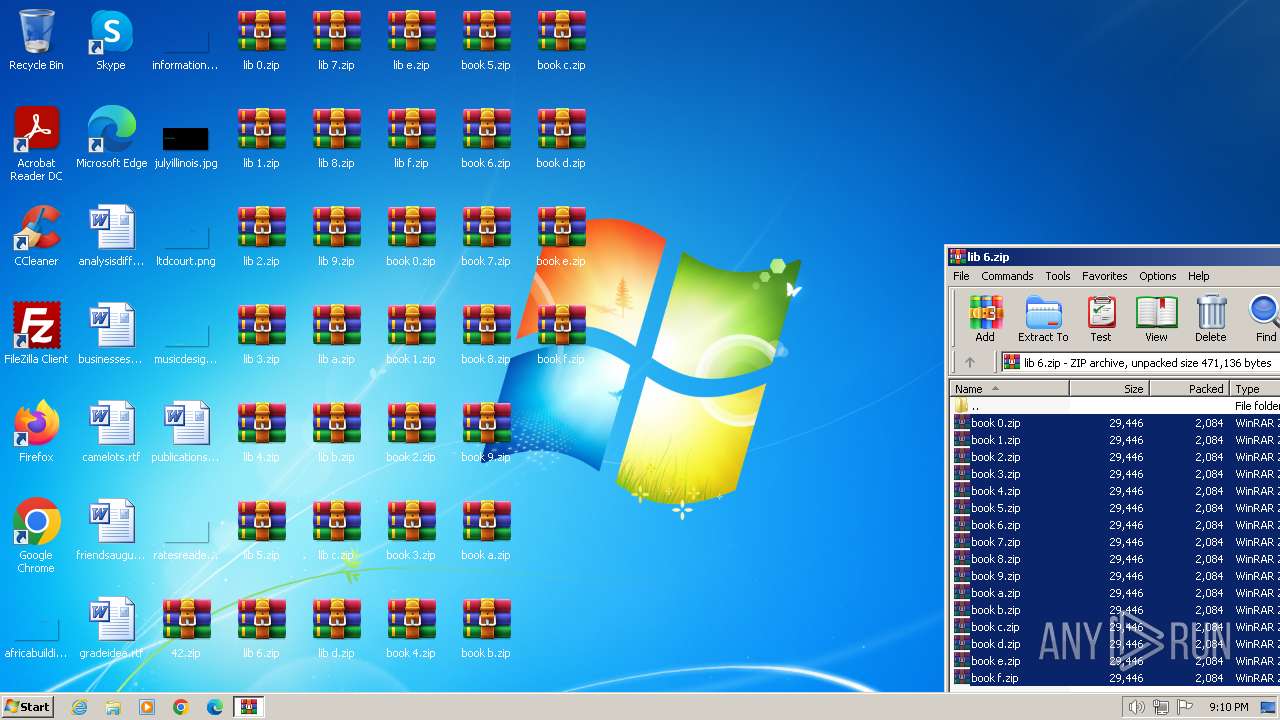
Task: Open Windows Media Player from taskbar
Action: tap(147, 707)
